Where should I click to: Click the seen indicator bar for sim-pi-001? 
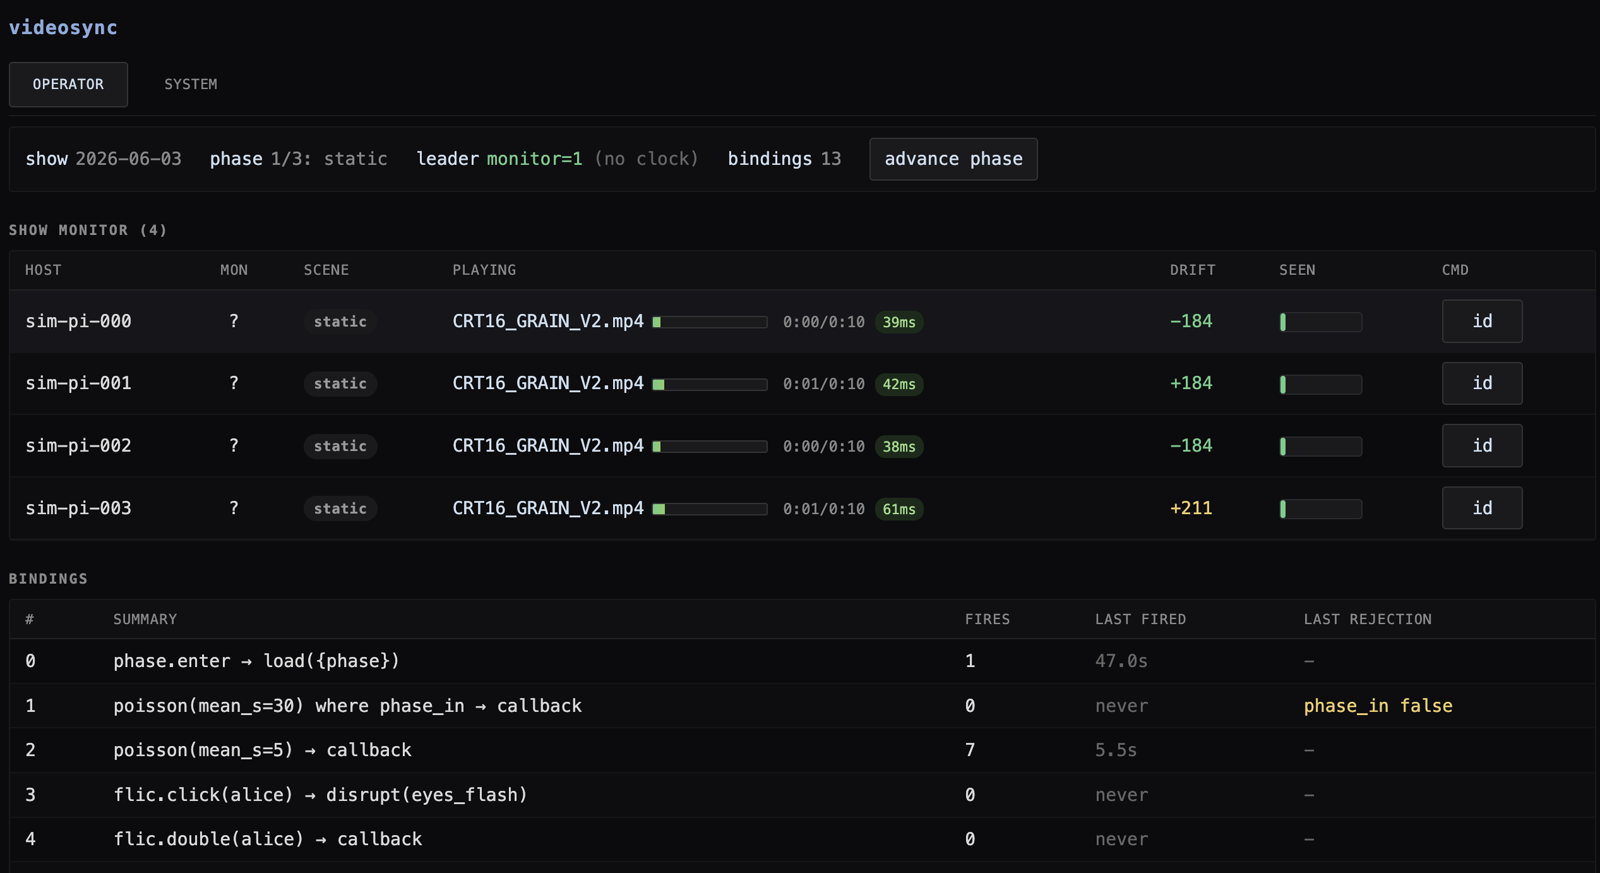(x=1320, y=384)
